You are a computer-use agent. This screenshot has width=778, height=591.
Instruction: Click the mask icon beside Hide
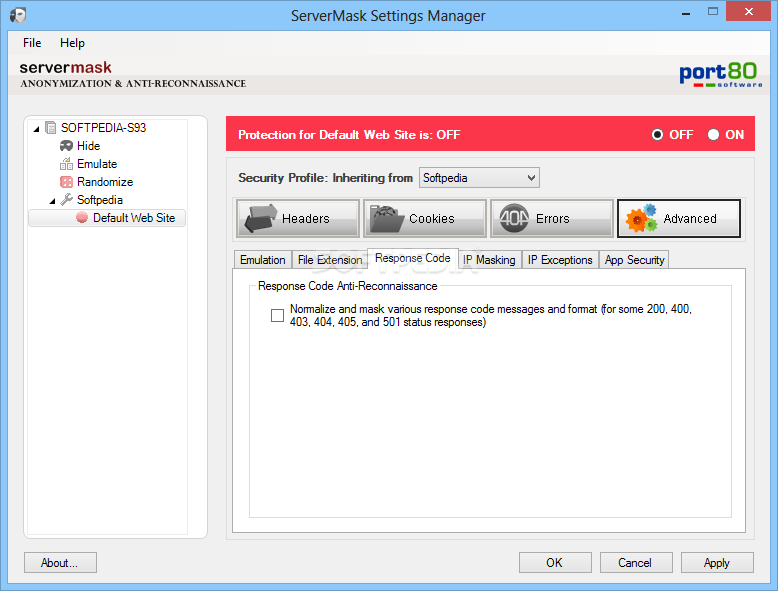(x=66, y=146)
